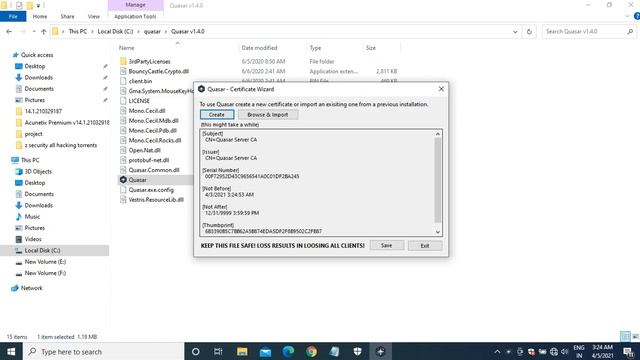Select the Mono.Cecil.Rocks.dll file
The image size is (640, 360).
point(155,140)
